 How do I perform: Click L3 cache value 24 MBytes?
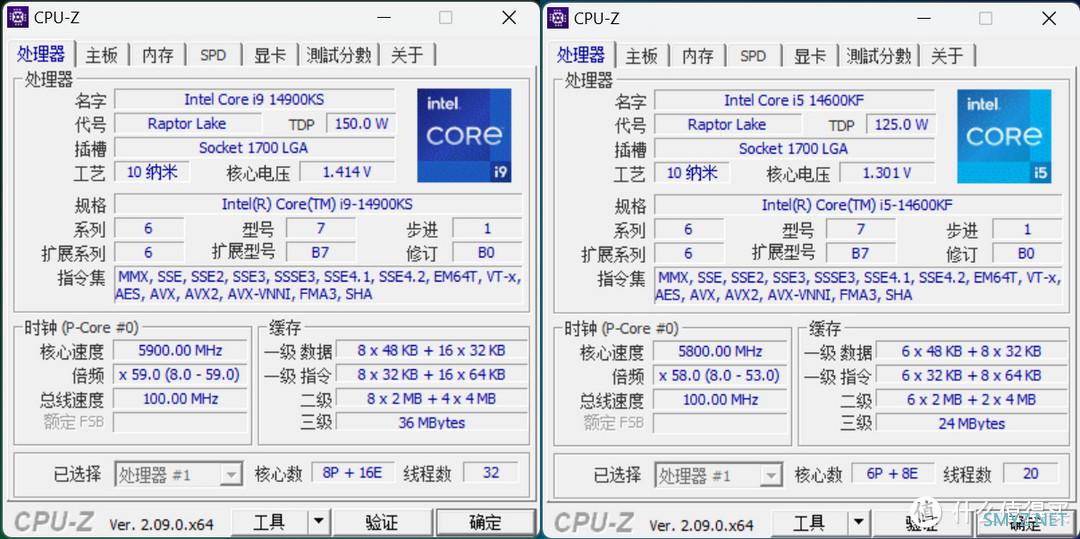tap(971, 423)
